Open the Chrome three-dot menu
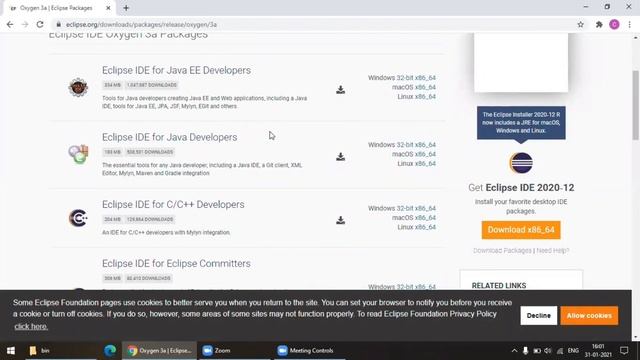The height and width of the screenshot is (360, 640). point(629,24)
